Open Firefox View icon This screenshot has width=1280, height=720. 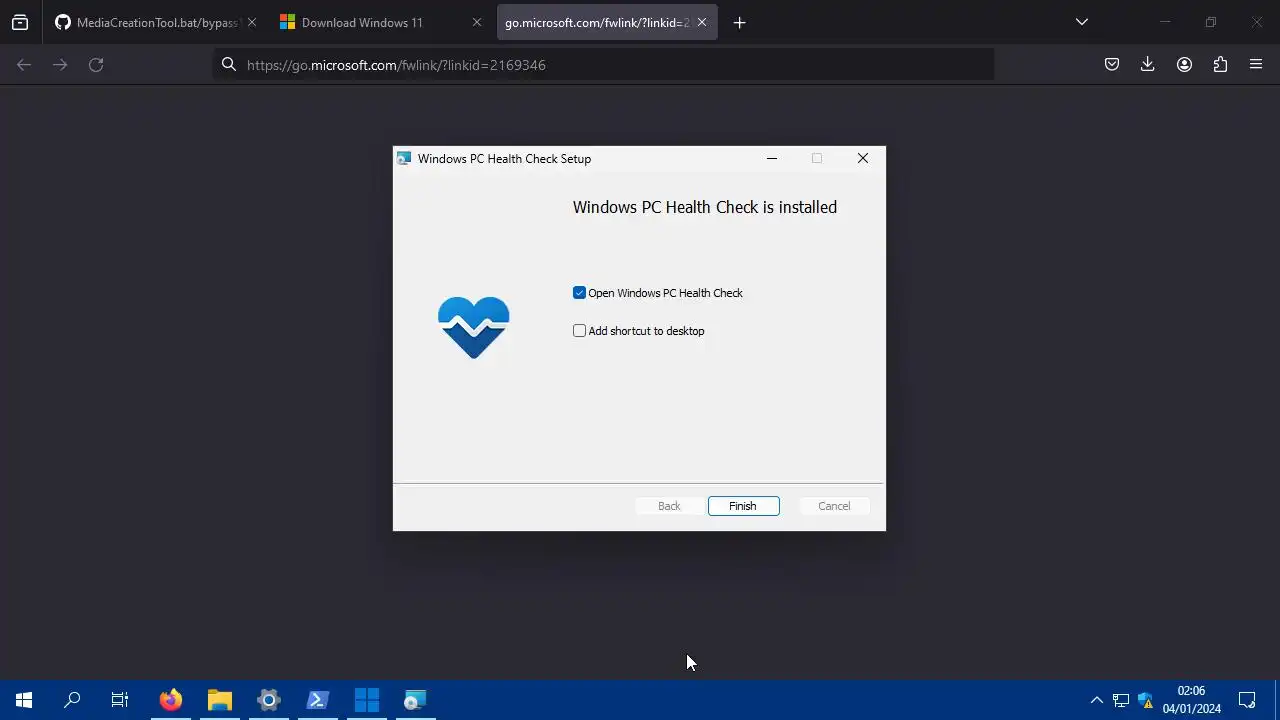20,22
